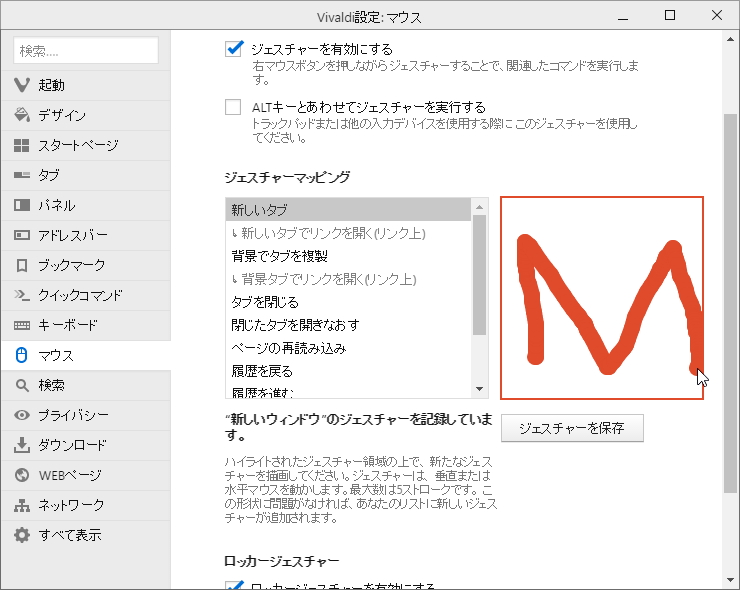Click the magnifier 検索 icon
The width and height of the screenshot is (740, 590).
click(x=22, y=385)
